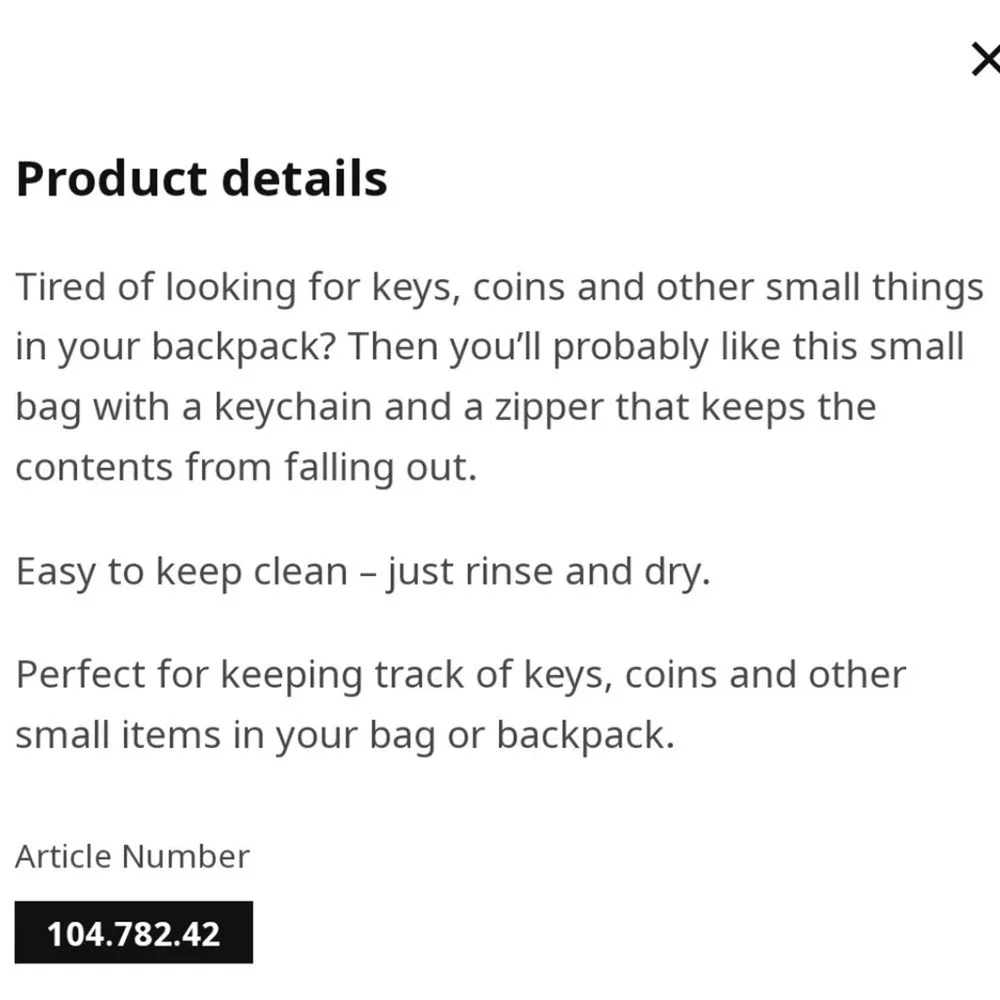
Task: Click the Product details heading
Action: click(202, 179)
